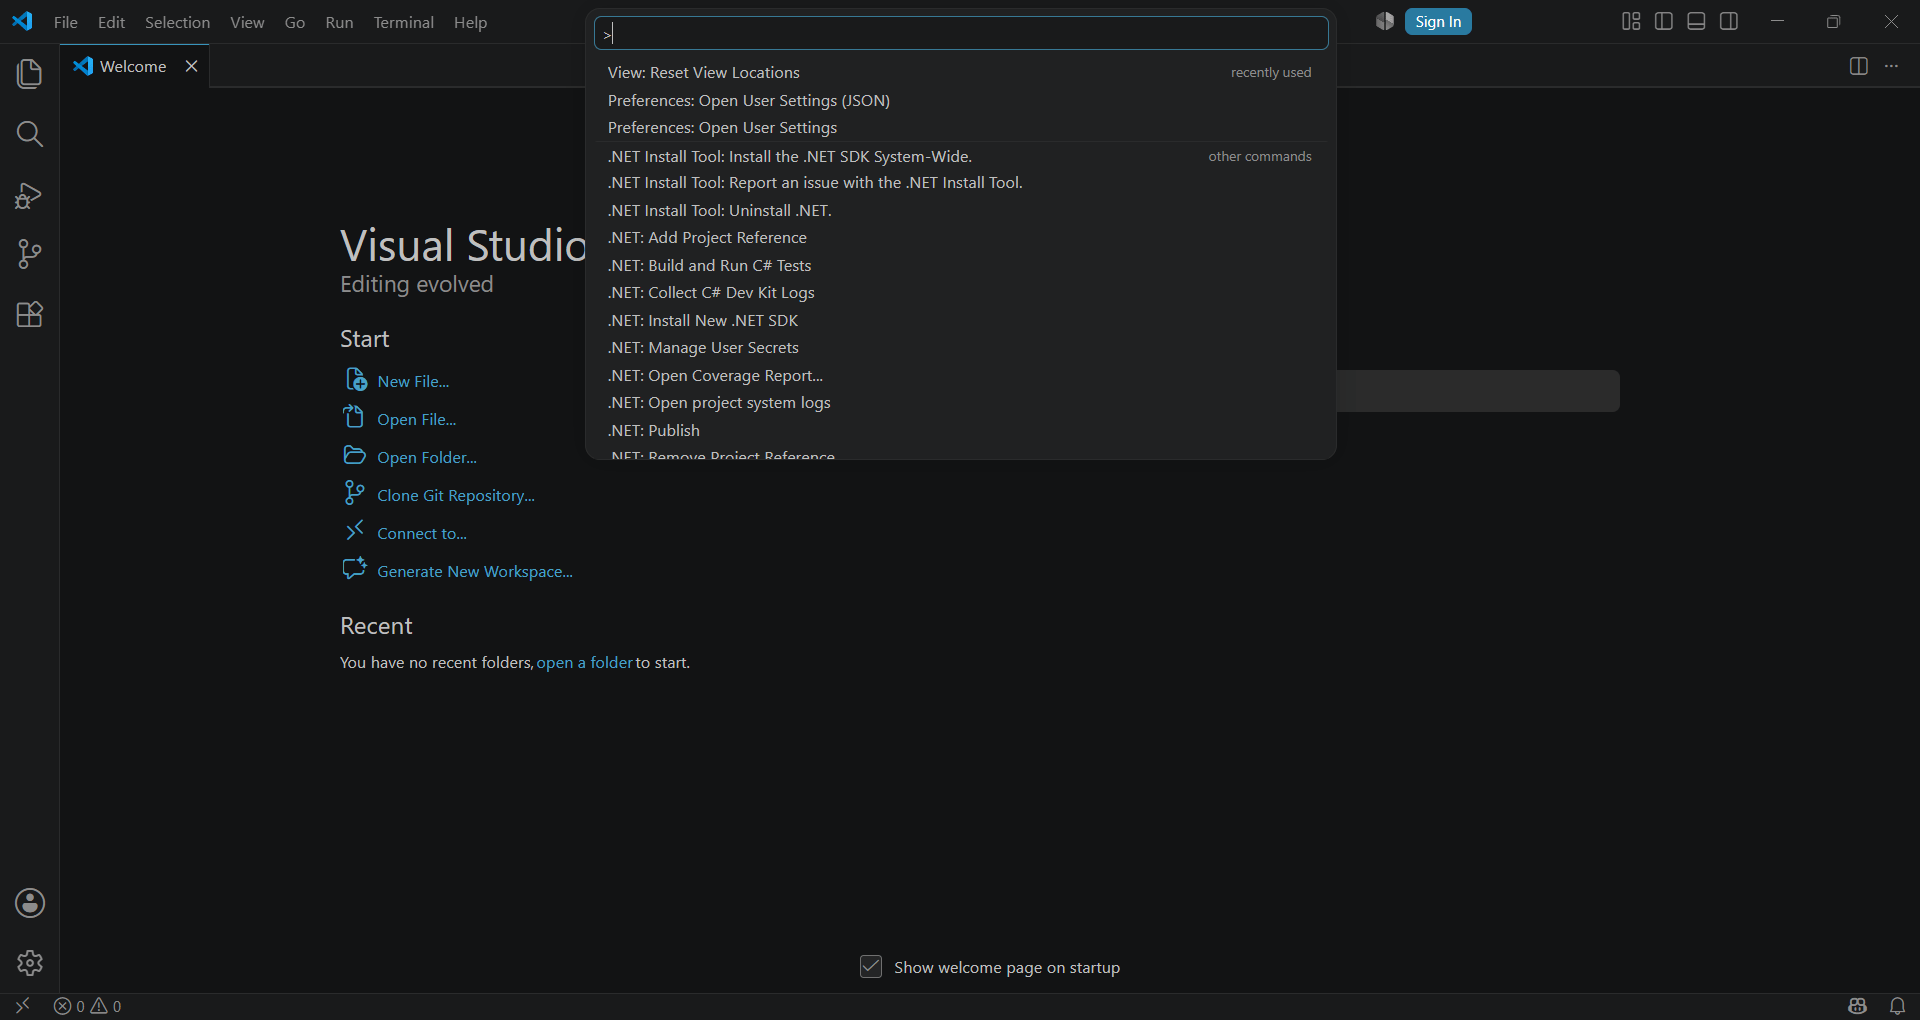1920x1020 pixels.
Task: Select View: Reset View Locations command
Action: click(x=960, y=72)
